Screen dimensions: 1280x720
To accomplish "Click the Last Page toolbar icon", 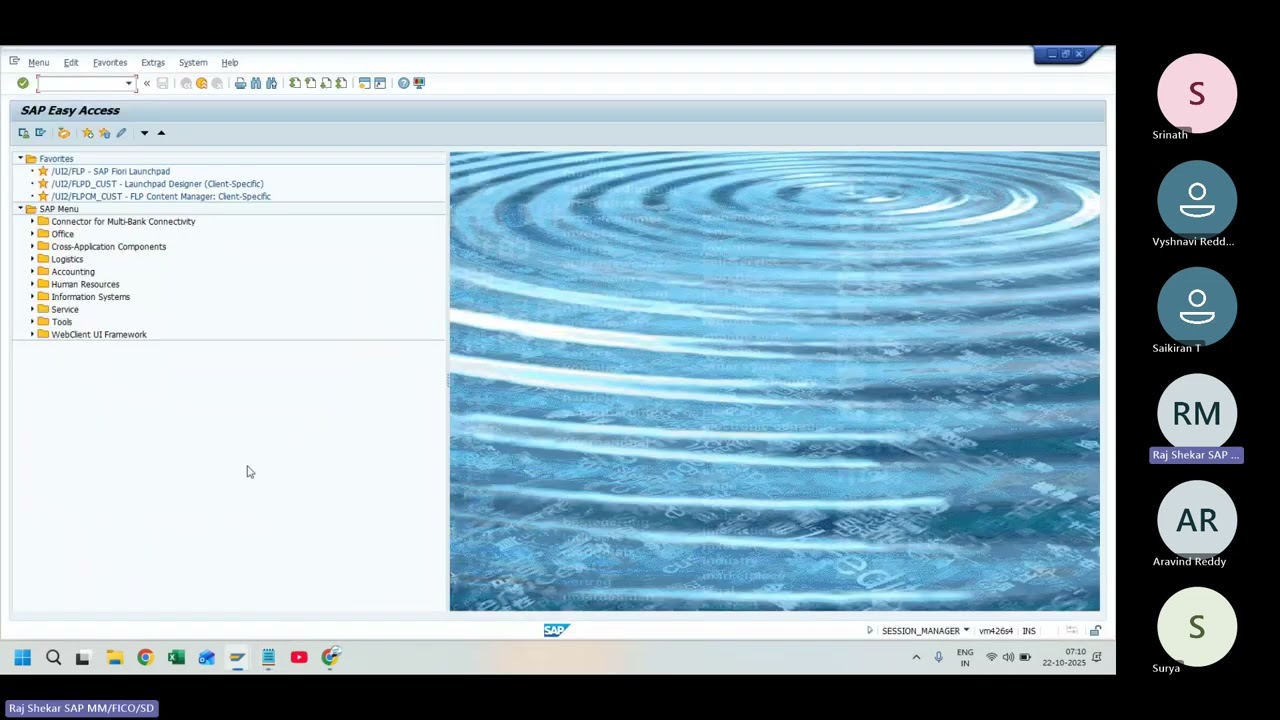I will pyautogui.click(x=341, y=83).
